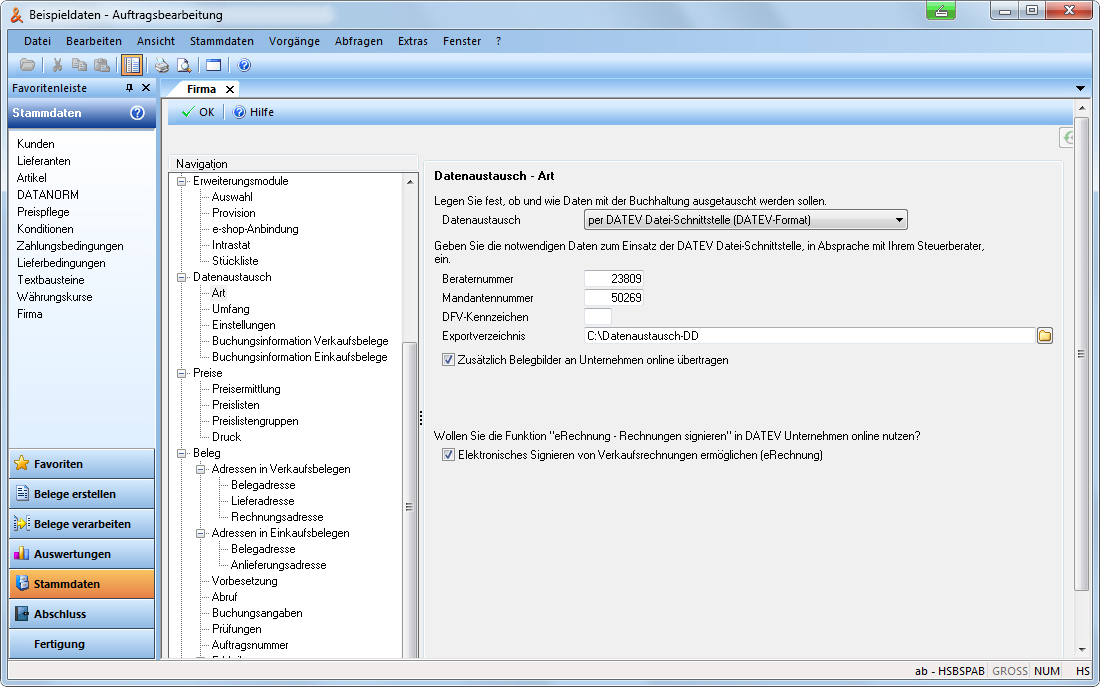The image size is (1100, 687).
Task: Close the Firma tab
Action: (230, 89)
